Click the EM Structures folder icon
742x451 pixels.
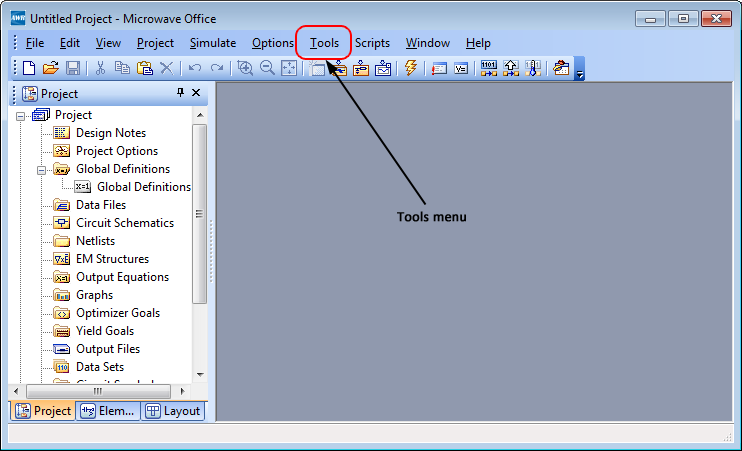[62, 259]
